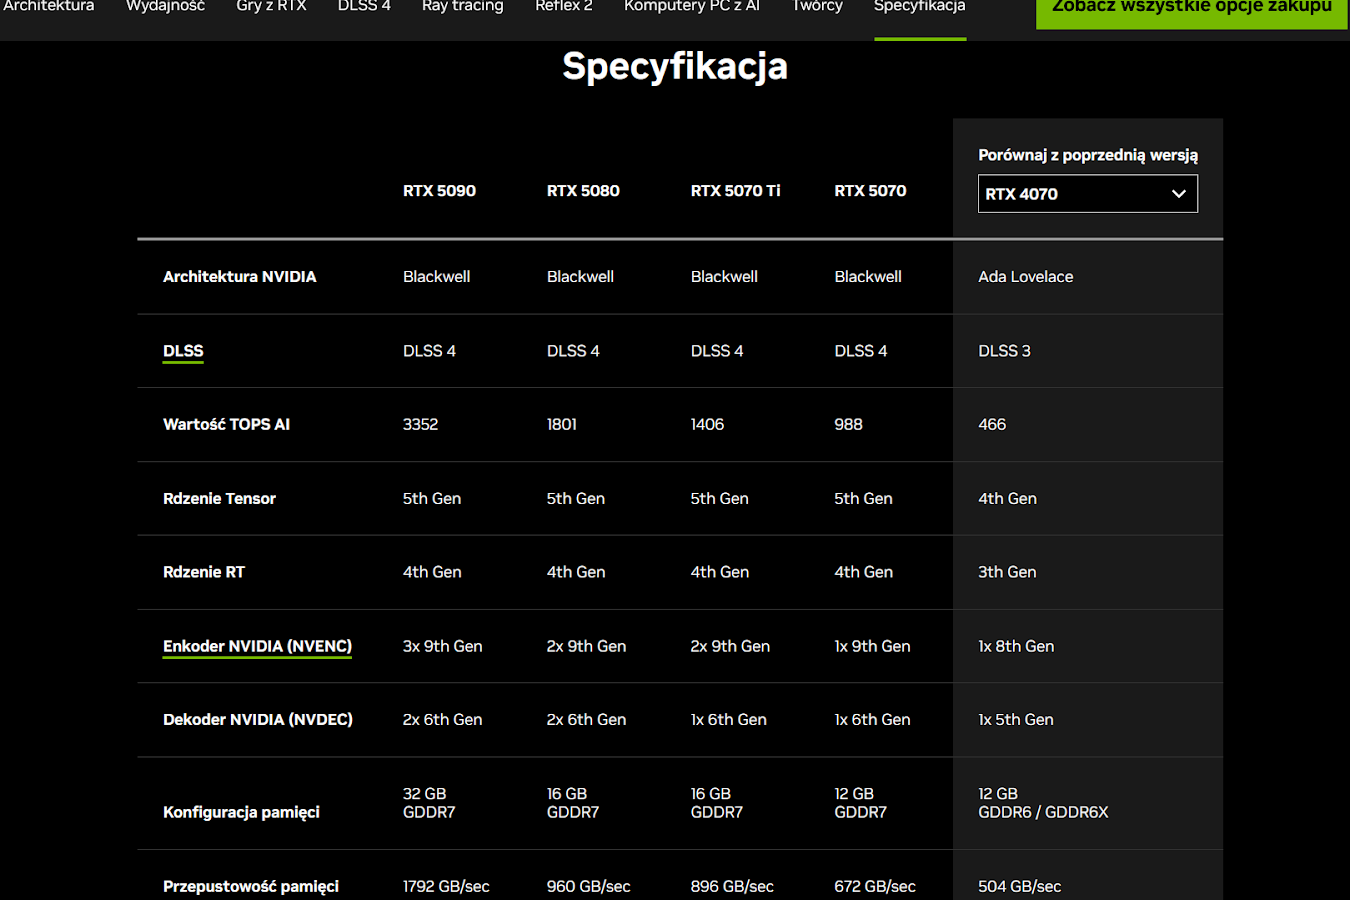Select the 1792 GB/sec bandwidth value
The width and height of the screenshot is (1350, 900).
point(446,886)
